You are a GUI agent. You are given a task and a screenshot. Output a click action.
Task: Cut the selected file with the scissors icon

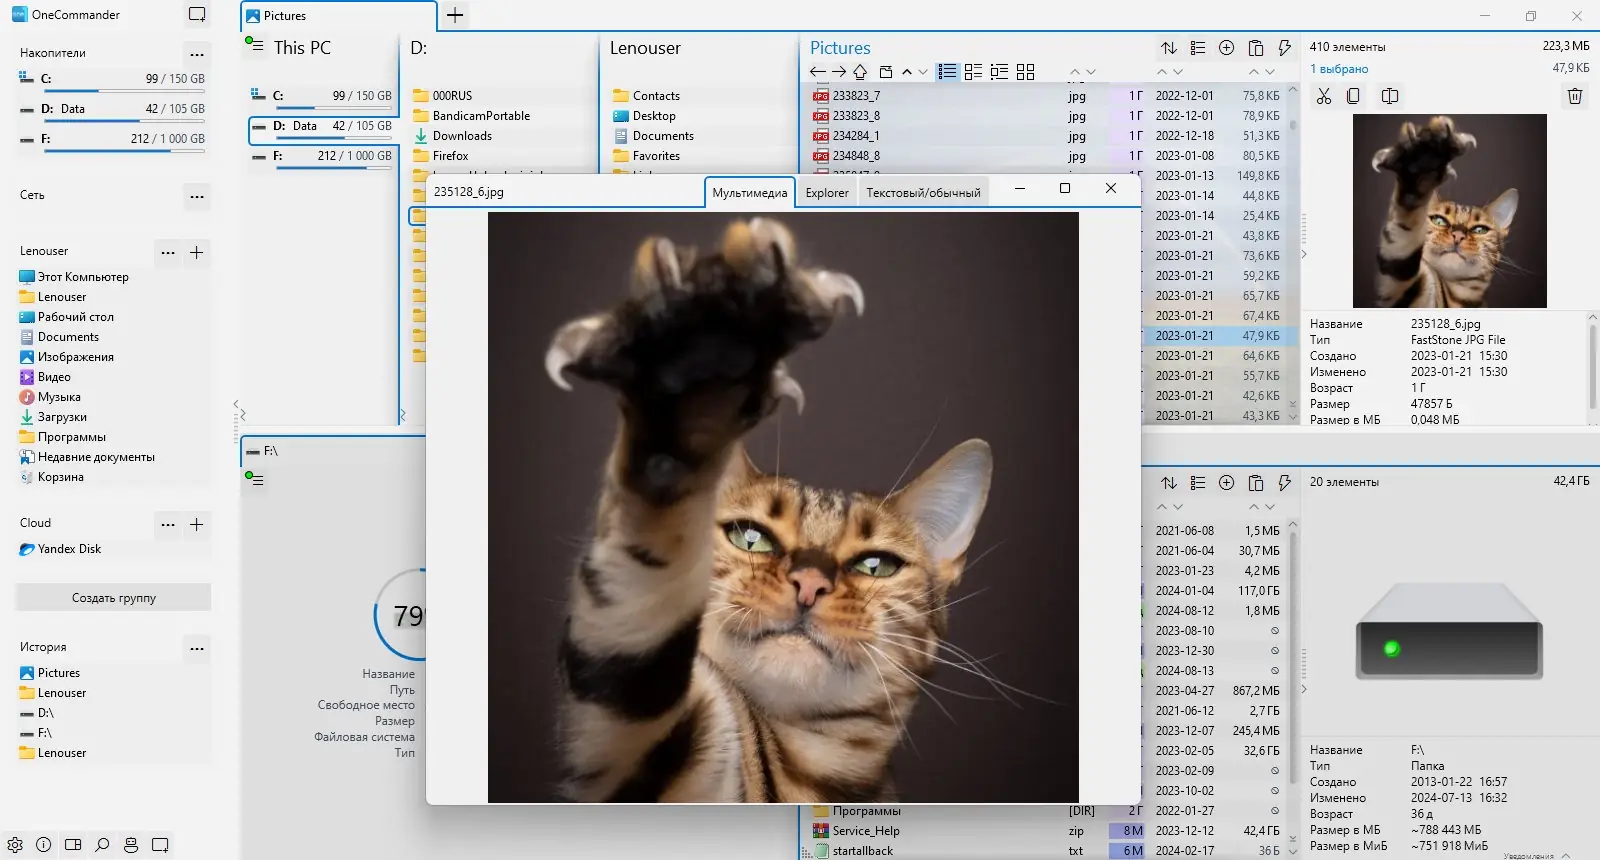coord(1324,96)
